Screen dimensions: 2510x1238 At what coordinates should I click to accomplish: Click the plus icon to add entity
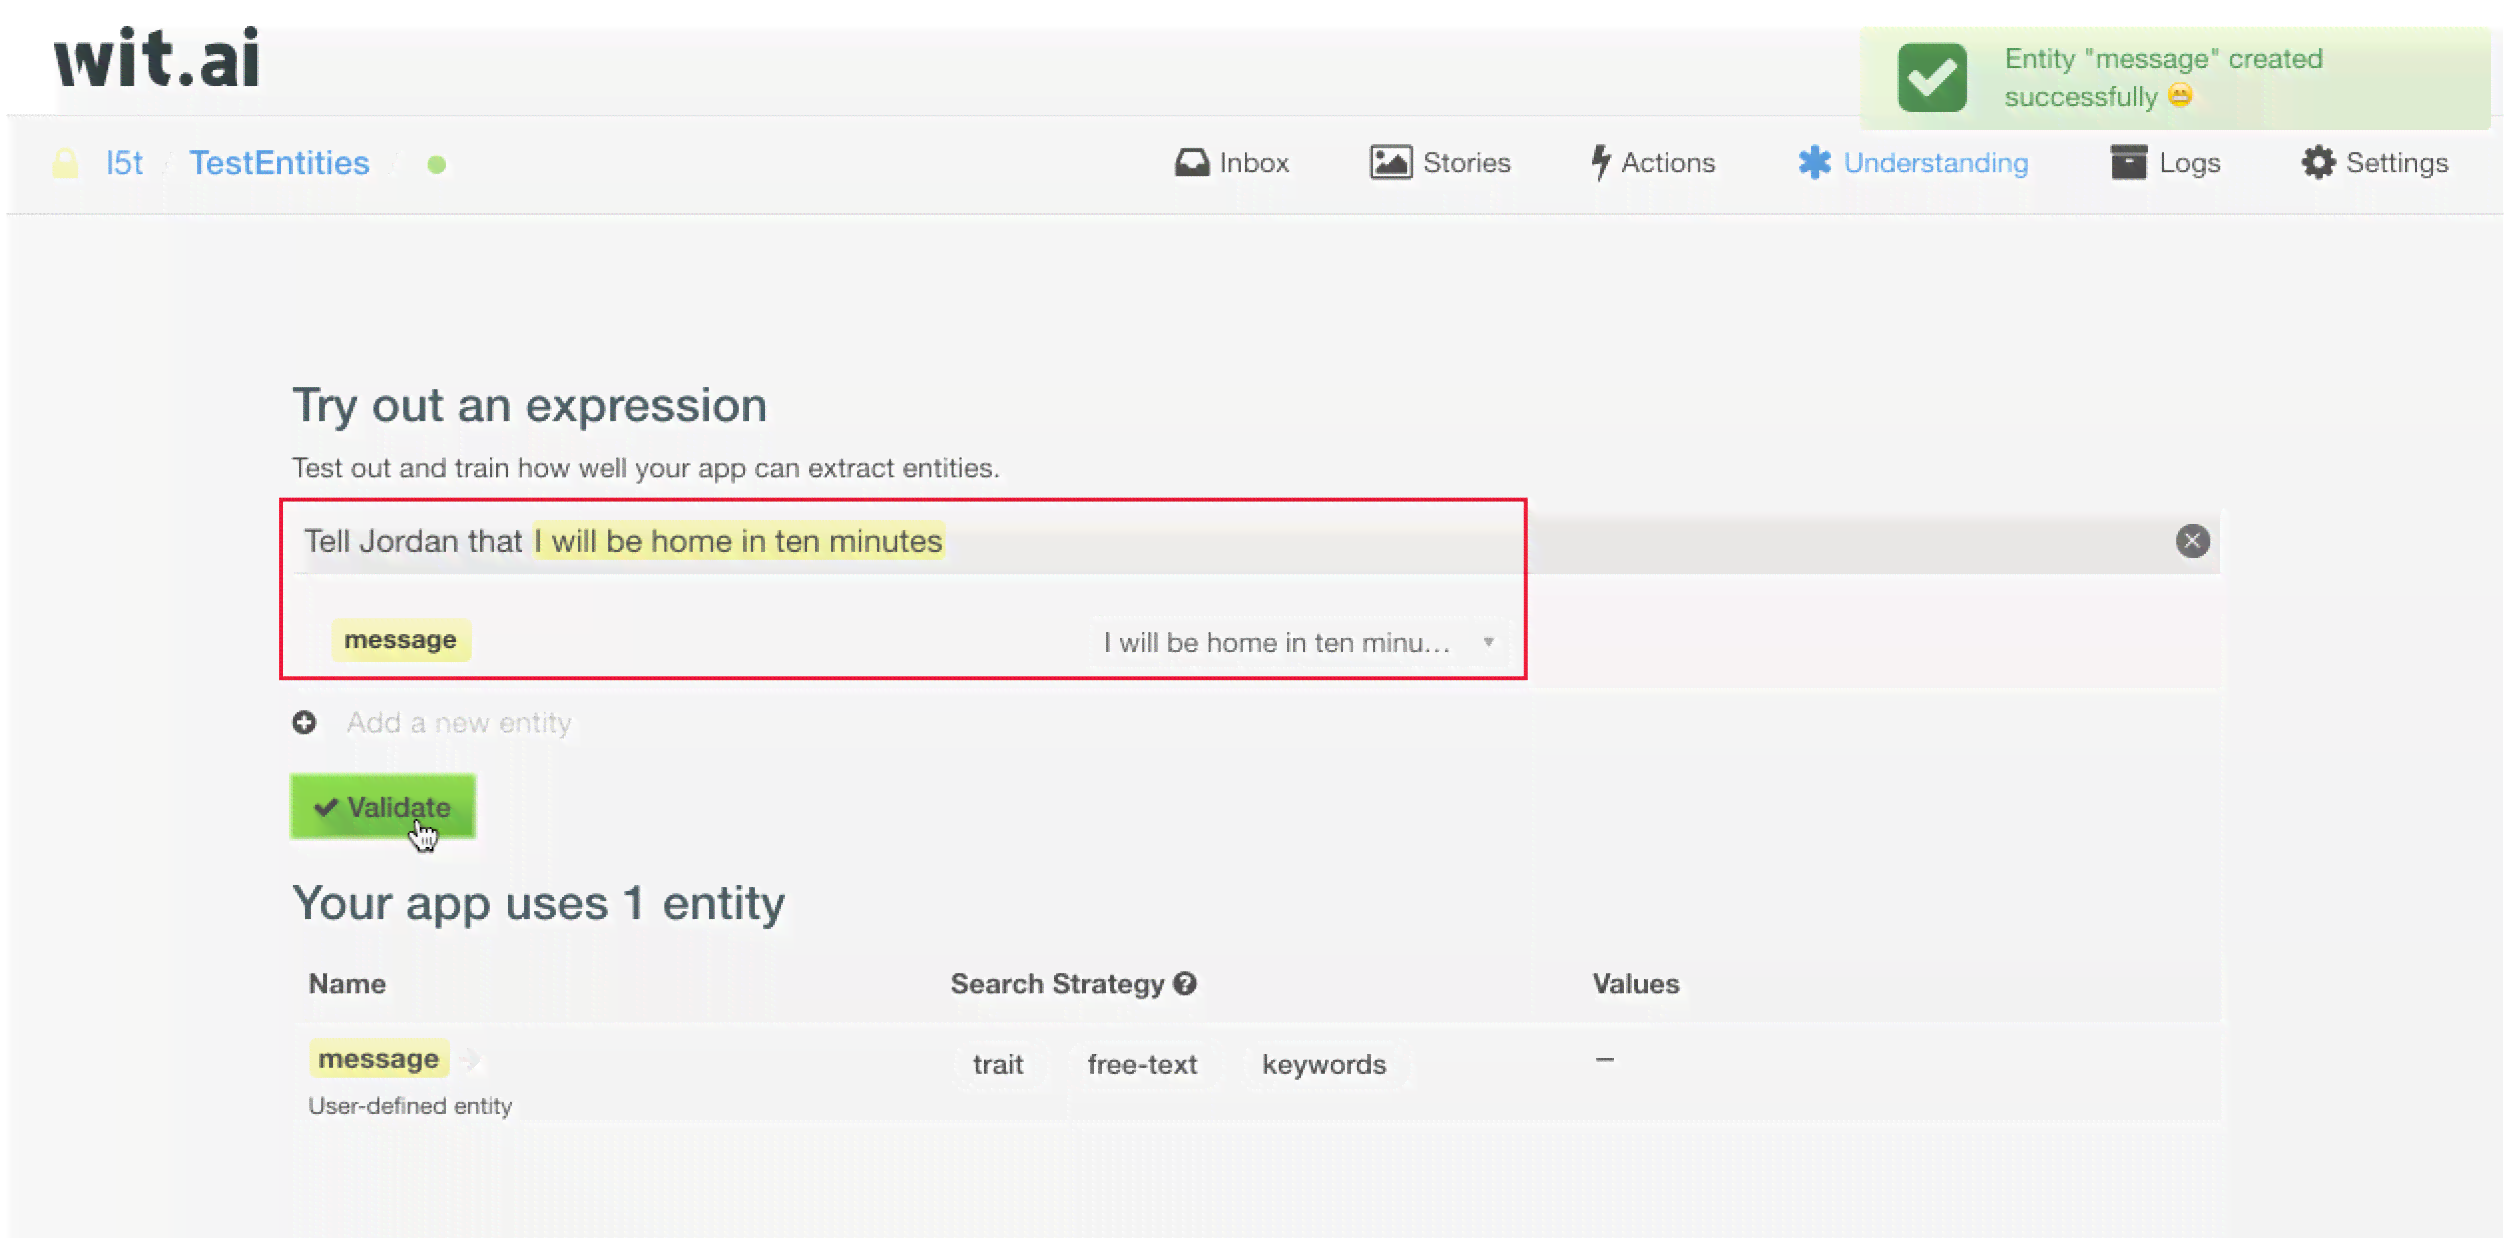point(304,722)
